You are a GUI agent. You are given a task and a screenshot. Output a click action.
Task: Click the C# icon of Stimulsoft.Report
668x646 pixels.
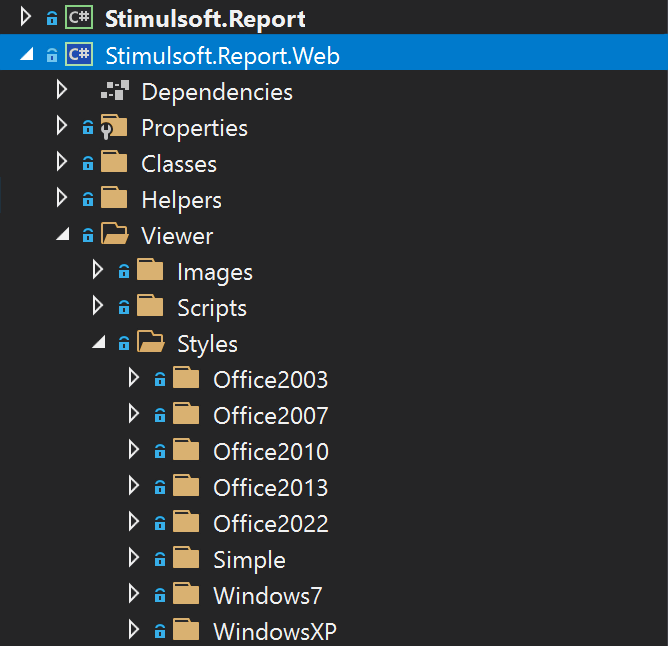[x=79, y=18]
